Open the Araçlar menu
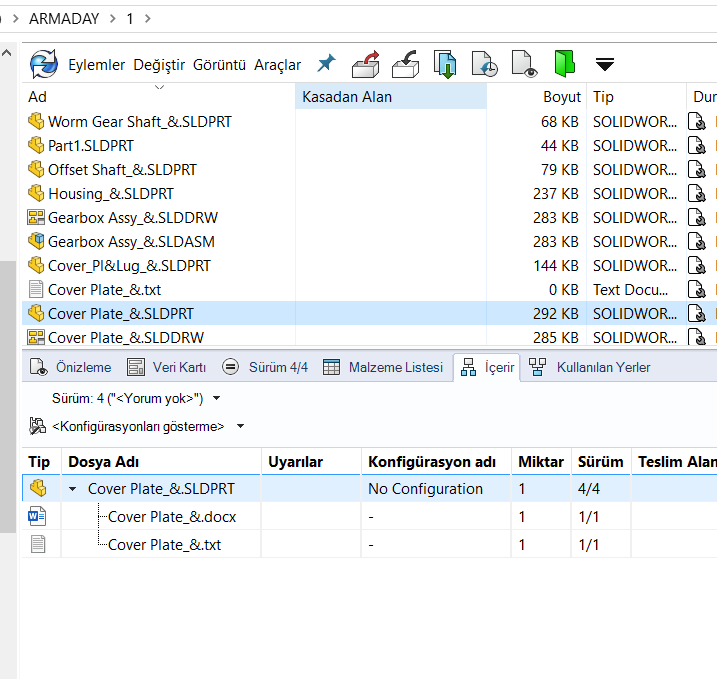 click(x=277, y=65)
